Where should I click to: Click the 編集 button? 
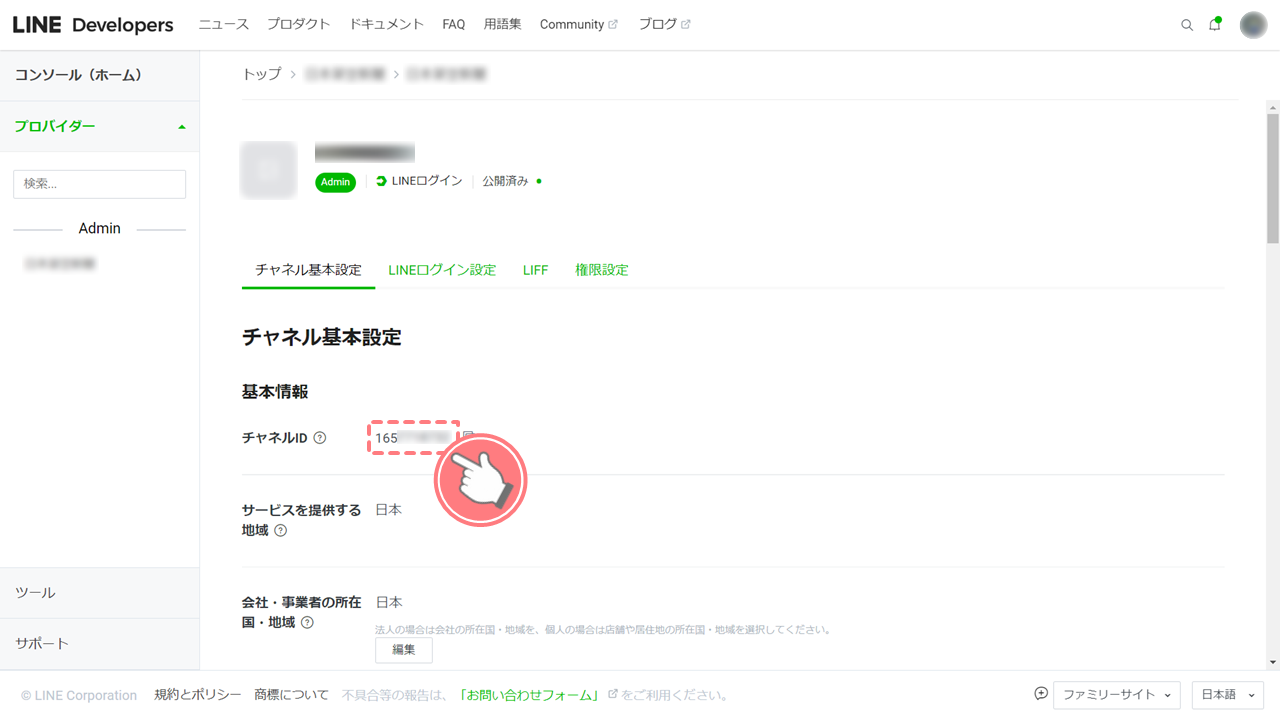(404, 650)
